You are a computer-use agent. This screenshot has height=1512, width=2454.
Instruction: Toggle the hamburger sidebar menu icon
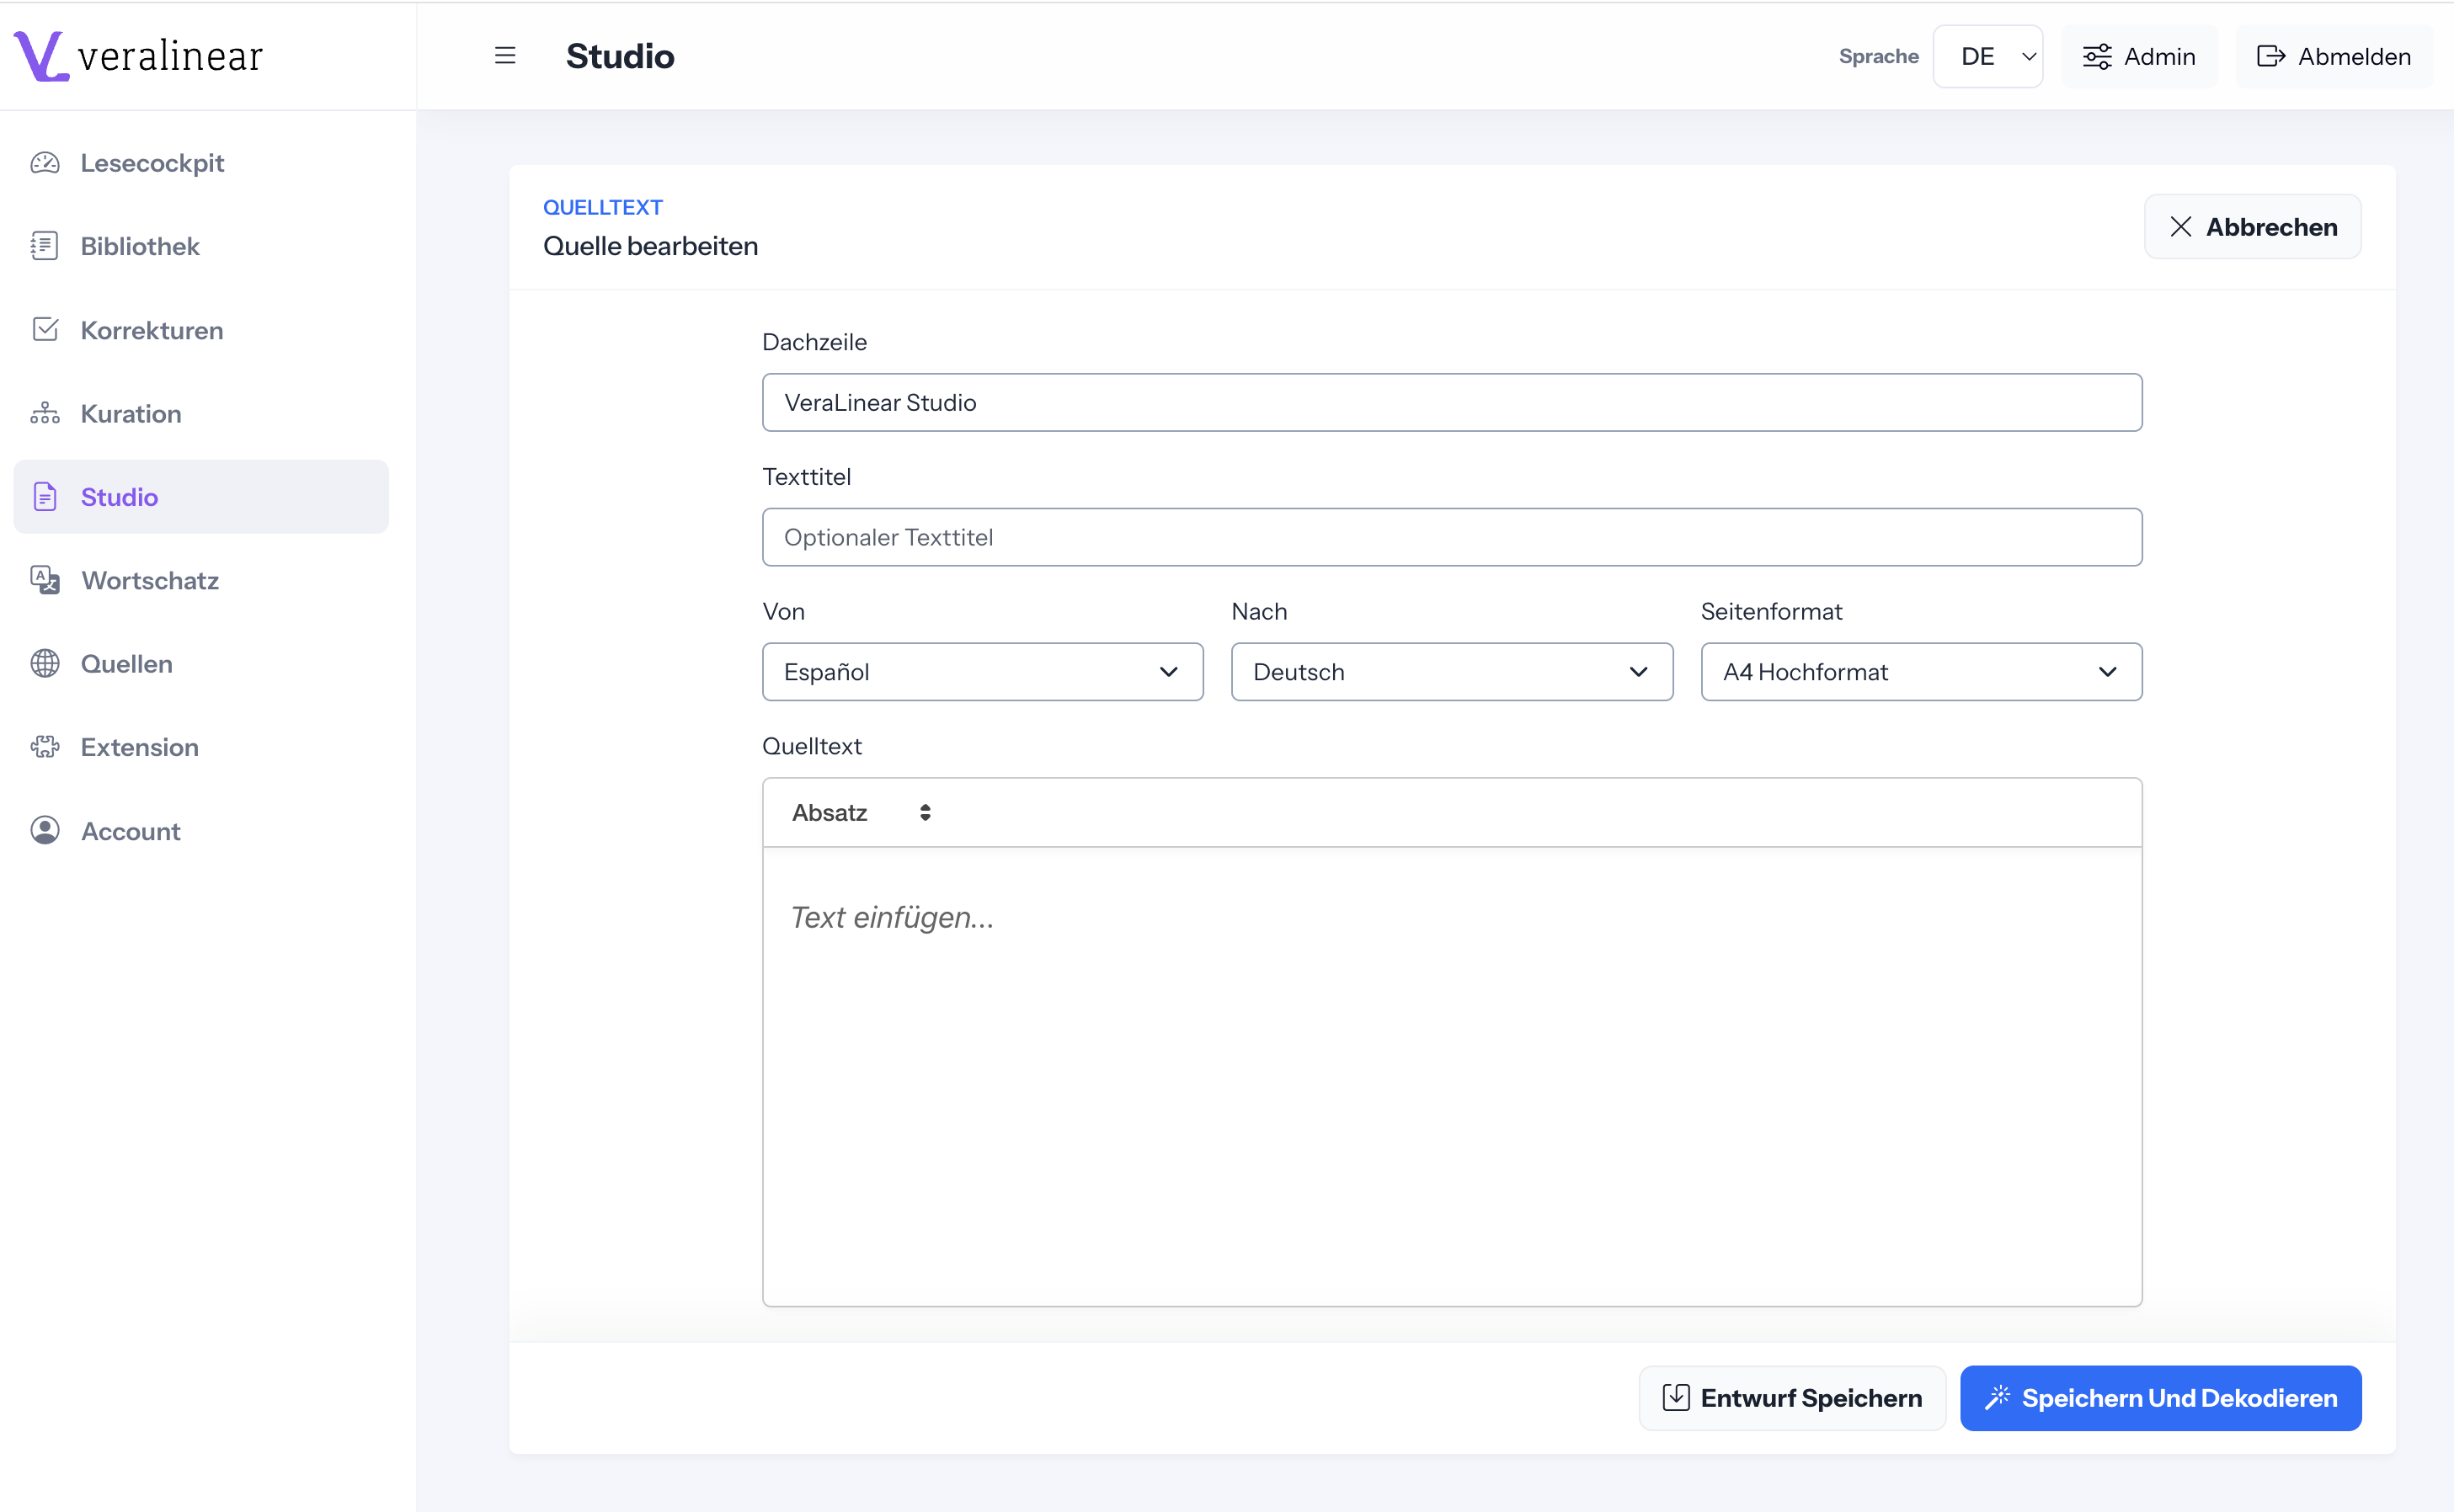point(505,56)
